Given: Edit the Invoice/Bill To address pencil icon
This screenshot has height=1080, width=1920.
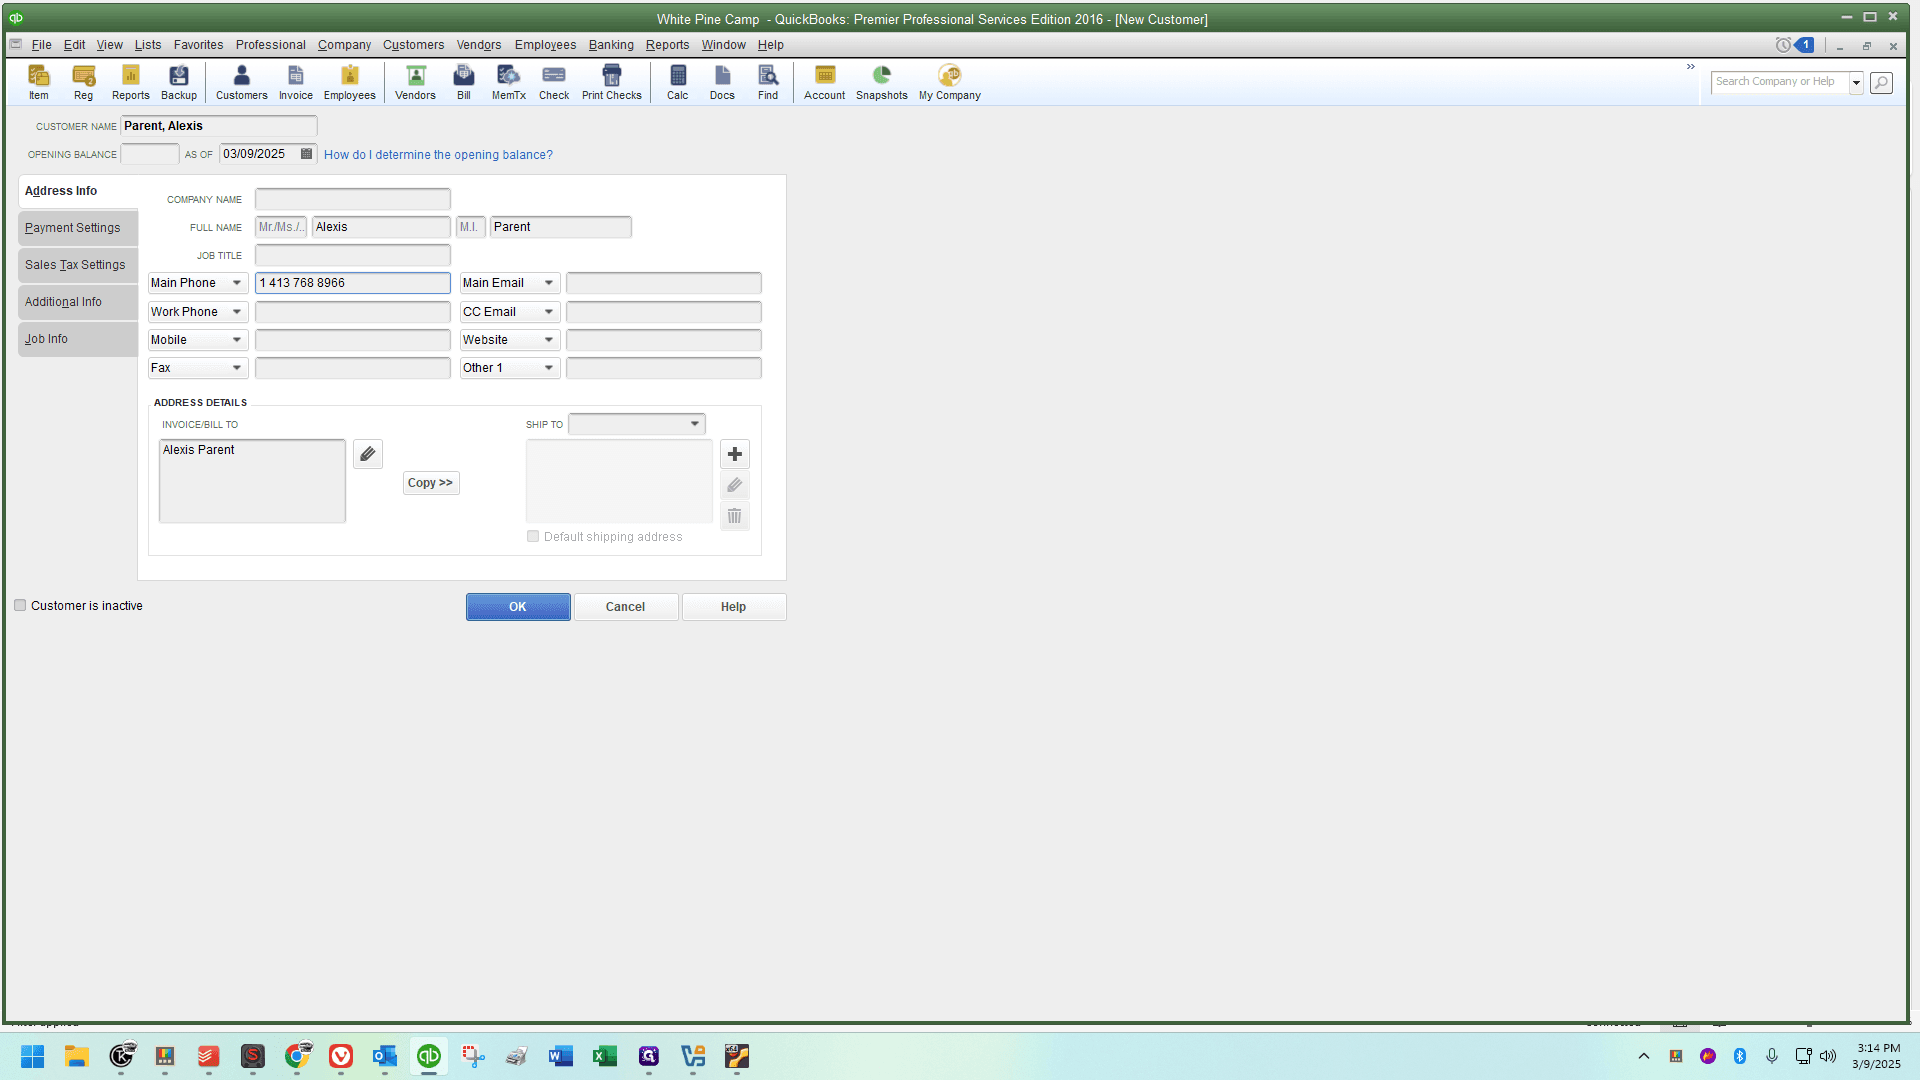Looking at the screenshot, I should (368, 454).
